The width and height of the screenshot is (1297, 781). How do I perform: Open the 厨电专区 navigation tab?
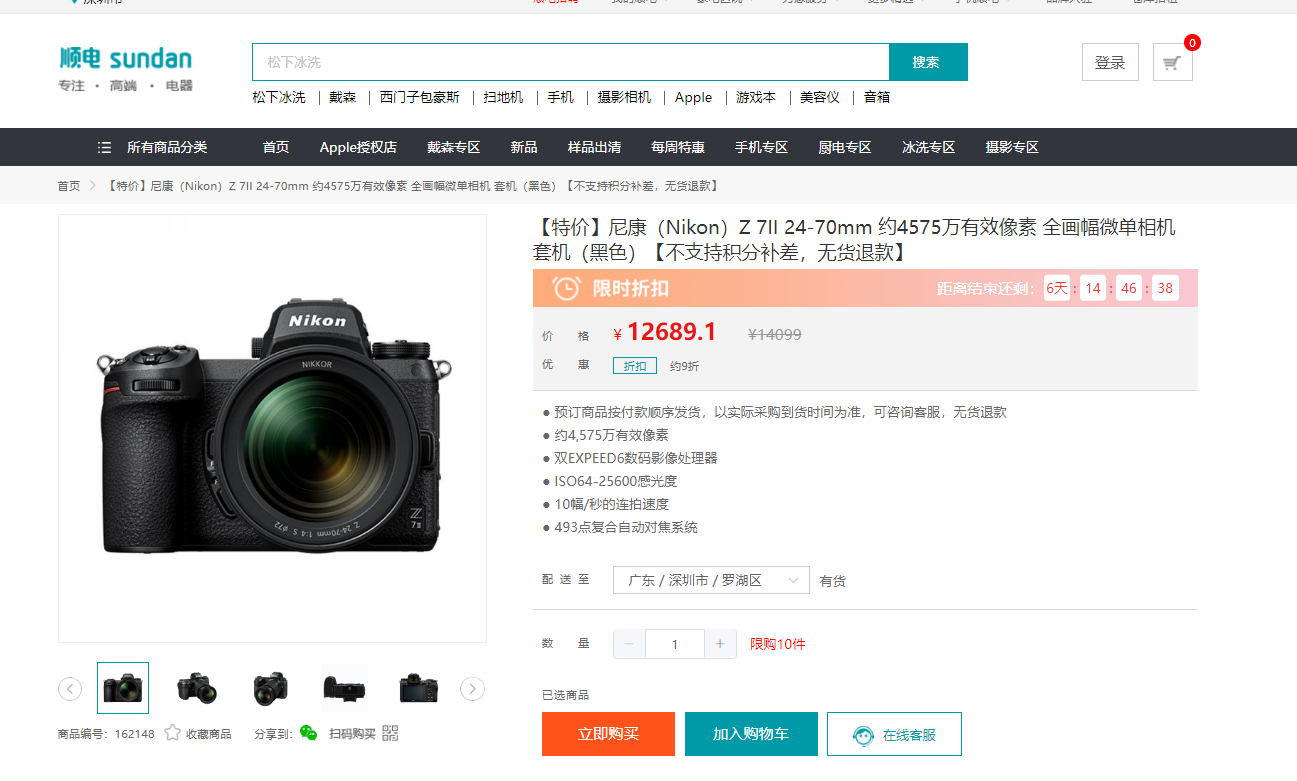[845, 147]
